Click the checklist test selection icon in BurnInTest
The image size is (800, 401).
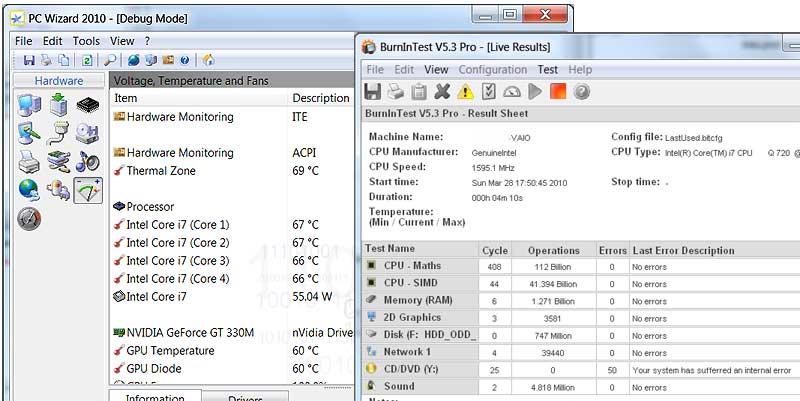(x=488, y=92)
